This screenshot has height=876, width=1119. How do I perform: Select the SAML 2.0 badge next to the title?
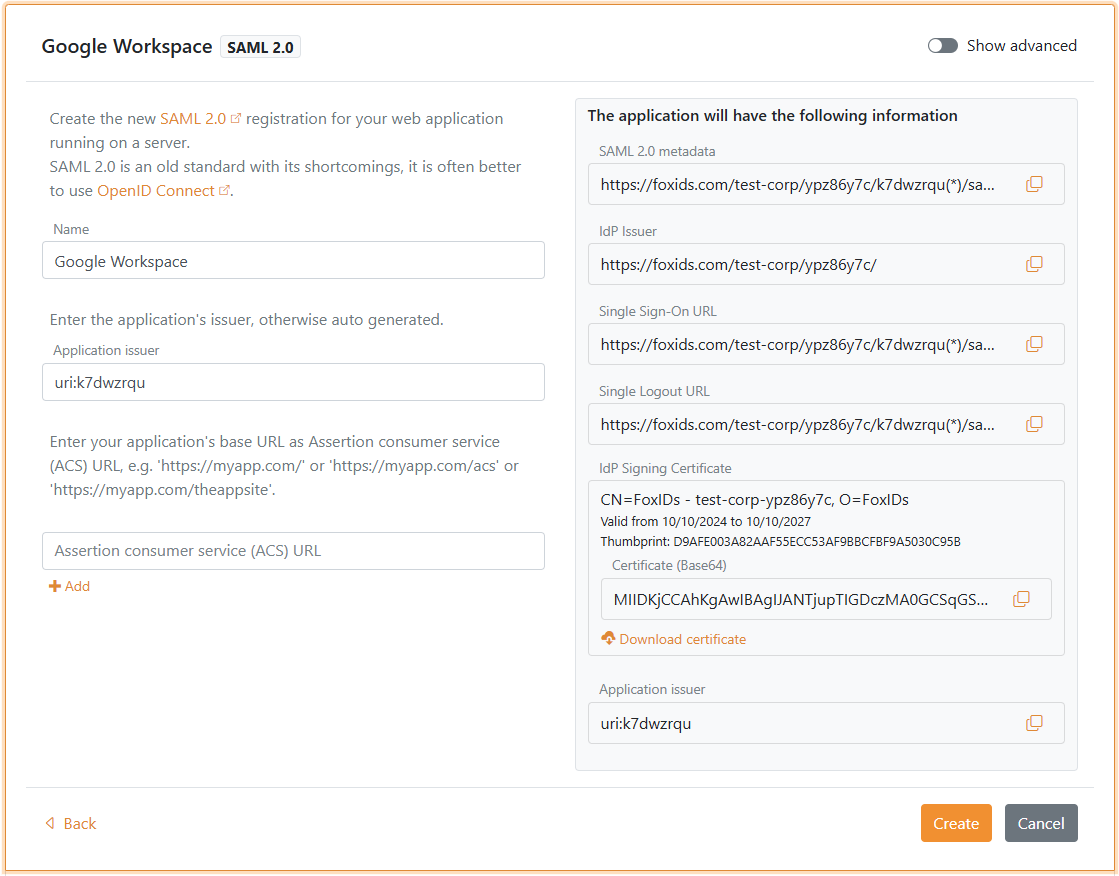tap(260, 46)
